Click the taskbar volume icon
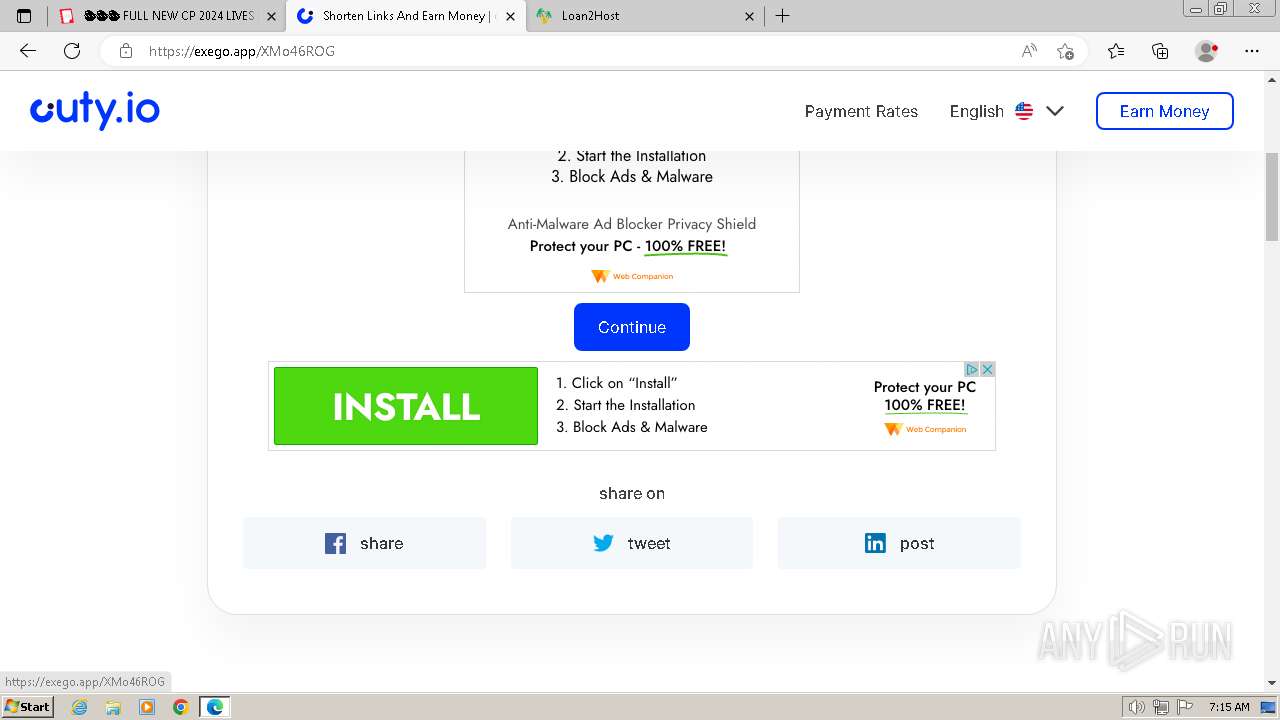This screenshot has height=720, width=1280. (x=1138, y=707)
